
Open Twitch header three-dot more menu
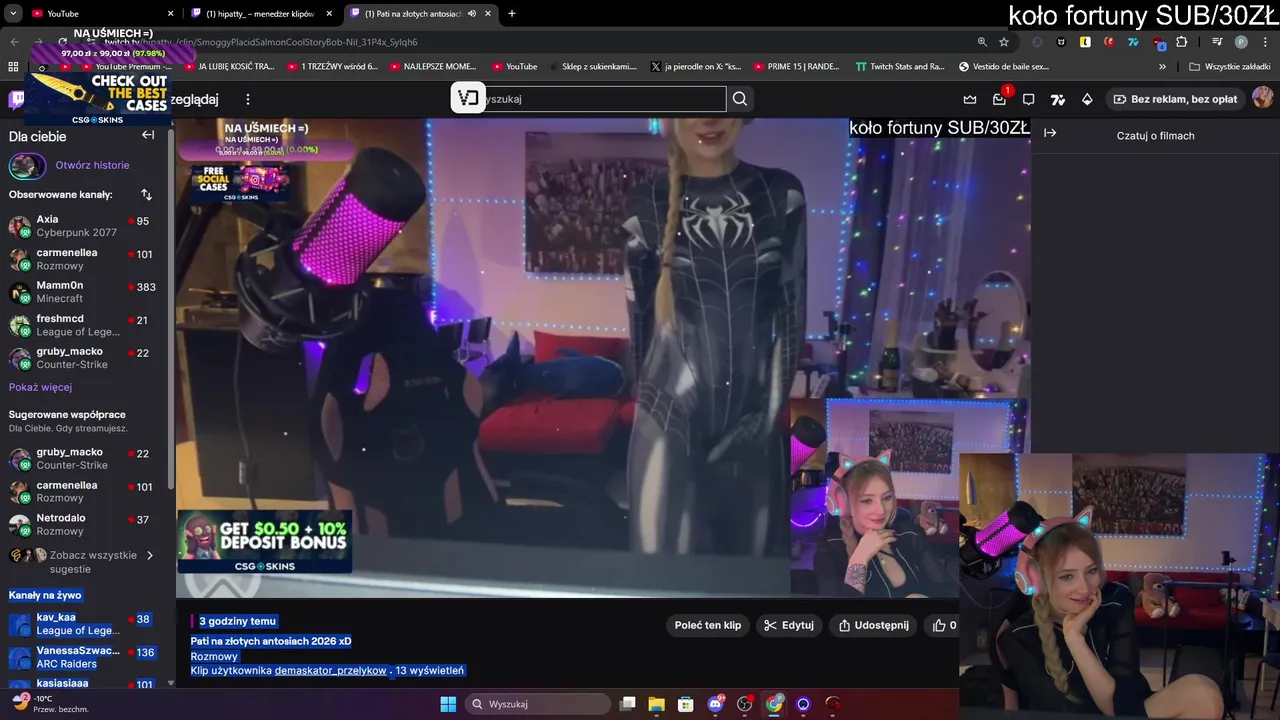point(248,99)
